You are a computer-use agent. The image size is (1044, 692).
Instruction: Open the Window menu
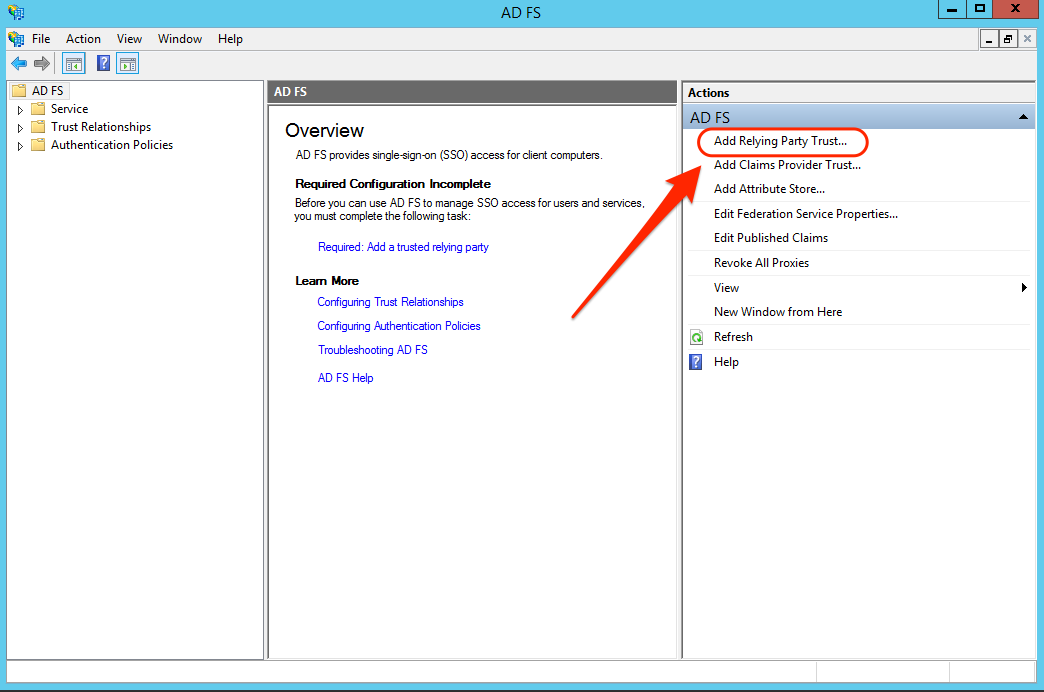pos(180,39)
